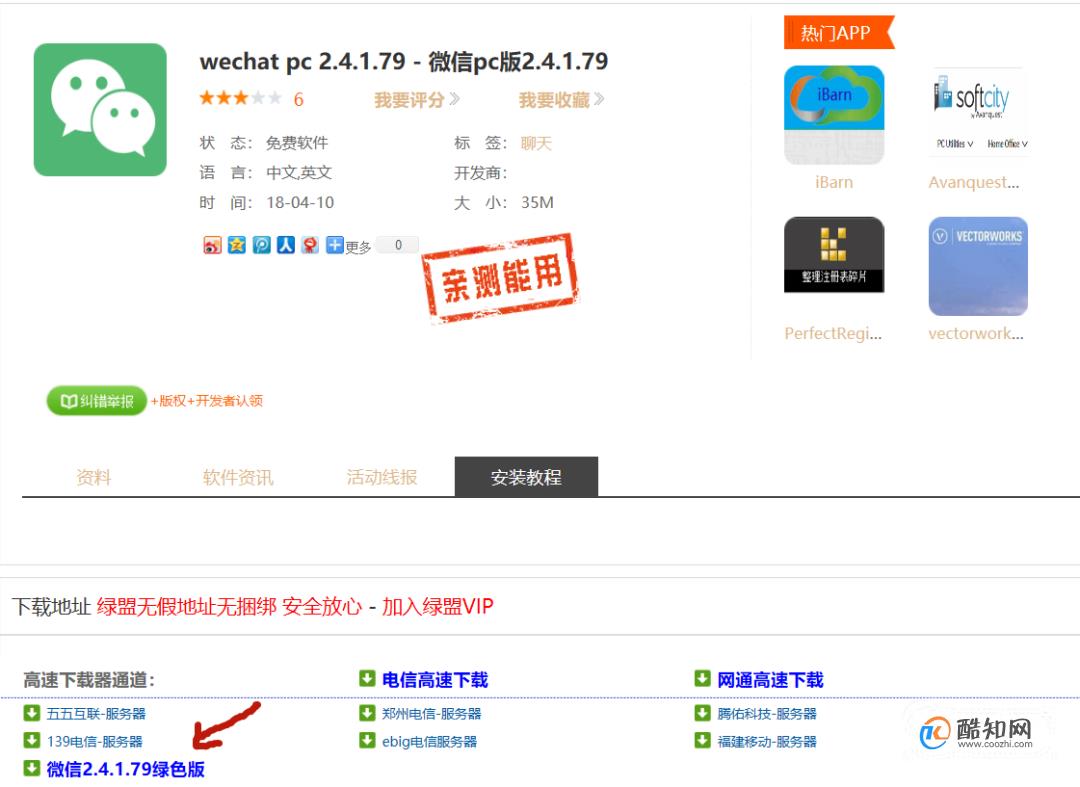
Task: Click the date value "18-04-10"
Action: [300, 202]
